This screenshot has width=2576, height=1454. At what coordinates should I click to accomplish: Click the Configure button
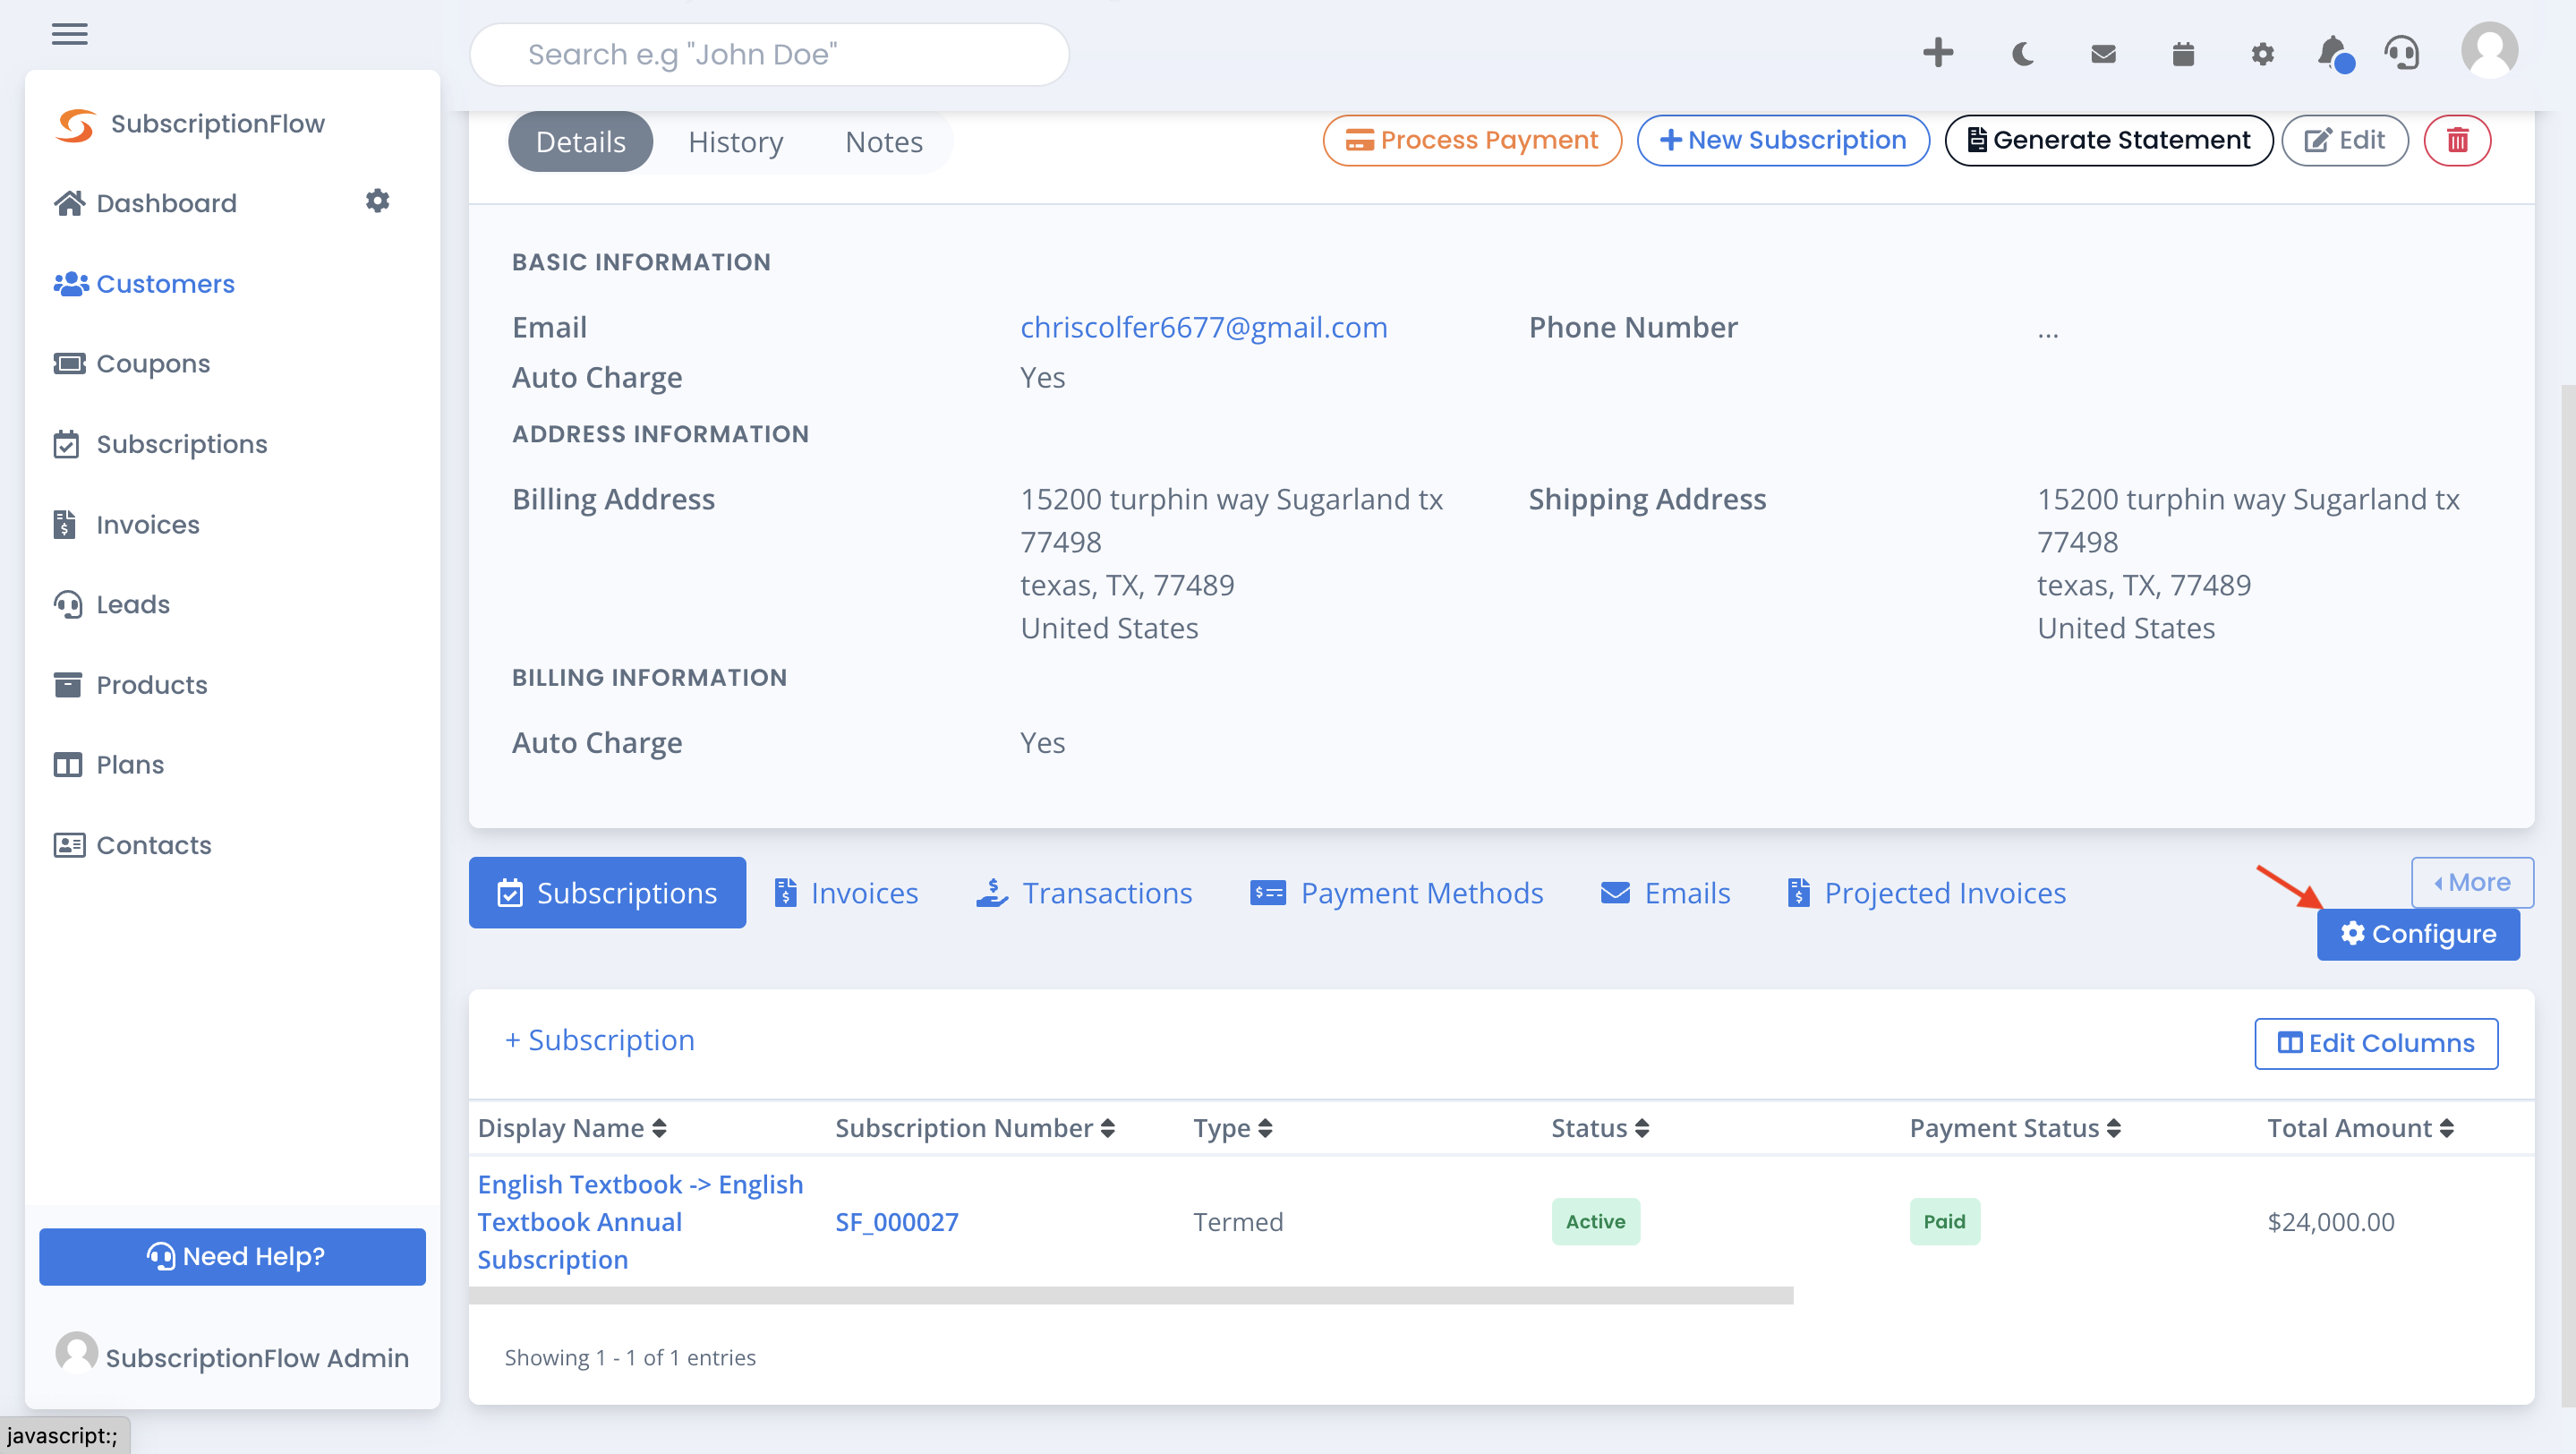pos(2418,934)
